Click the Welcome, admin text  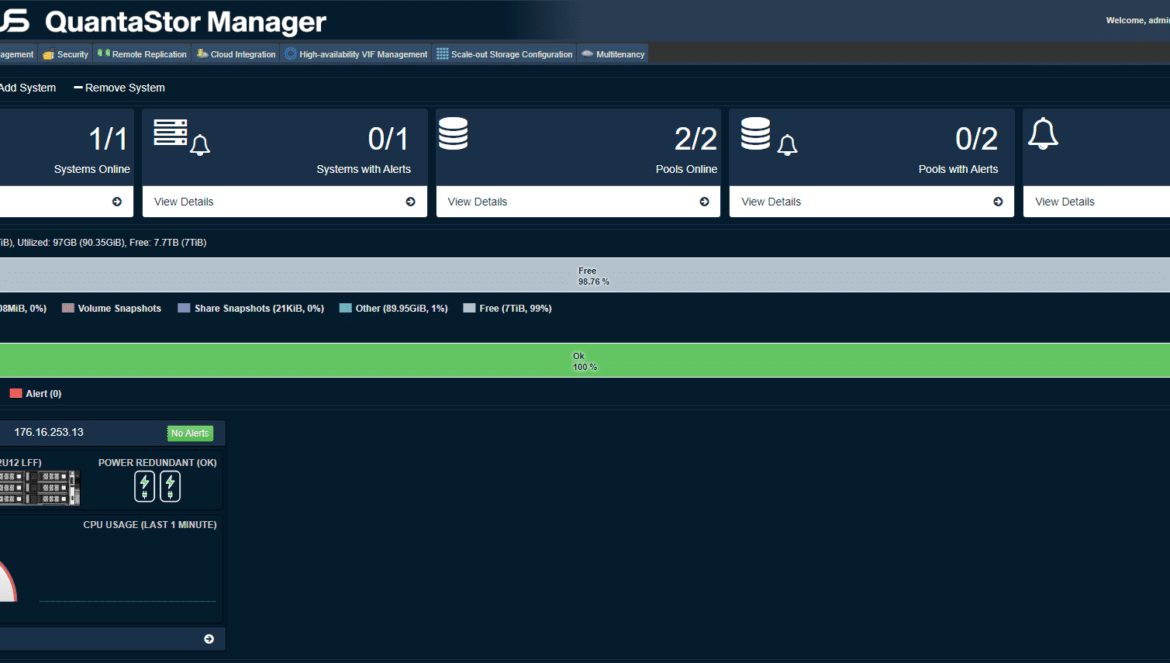coord(1138,20)
